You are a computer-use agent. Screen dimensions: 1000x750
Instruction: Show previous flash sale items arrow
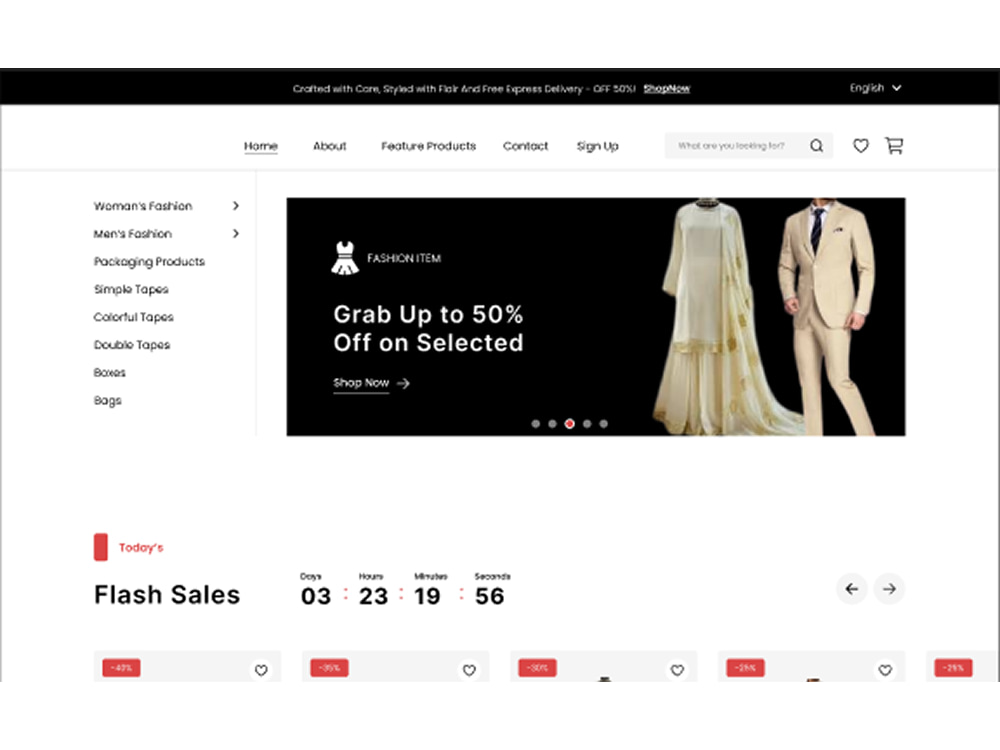(851, 589)
